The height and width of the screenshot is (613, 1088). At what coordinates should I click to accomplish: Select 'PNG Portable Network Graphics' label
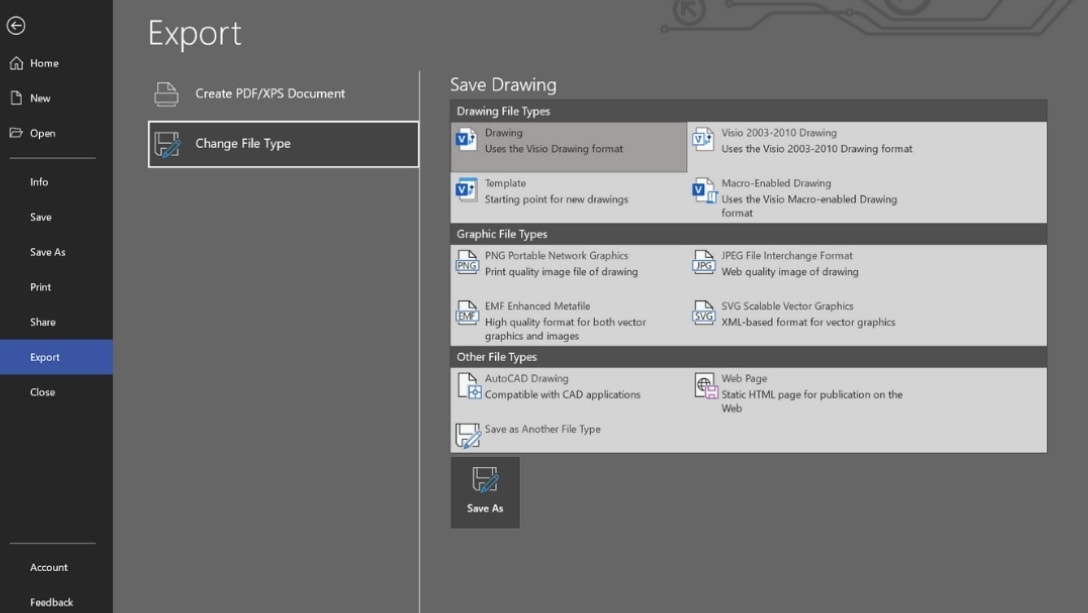point(556,255)
